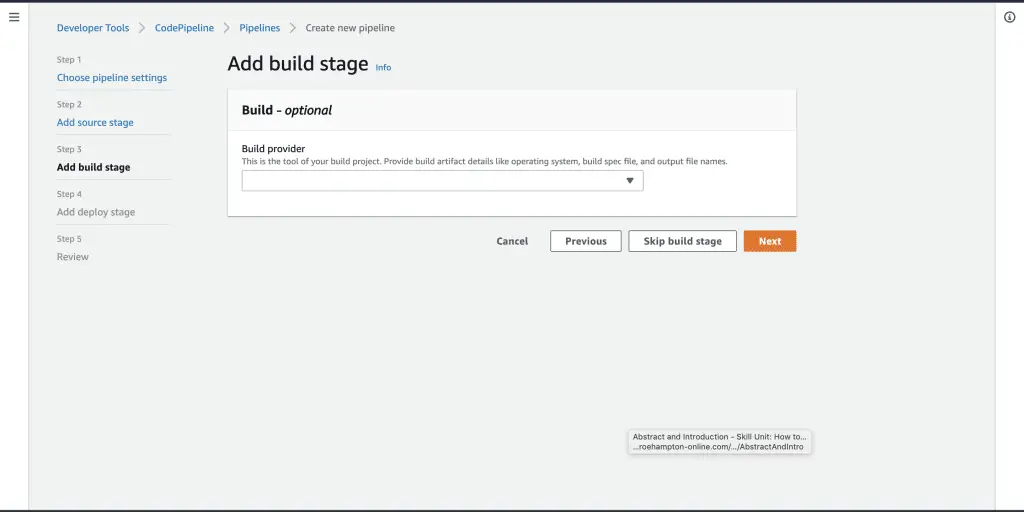The height and width of the screenshot is (512, 1024).
Task: Go to CodePipeline breadcrumb
Action: click(184, 28)
